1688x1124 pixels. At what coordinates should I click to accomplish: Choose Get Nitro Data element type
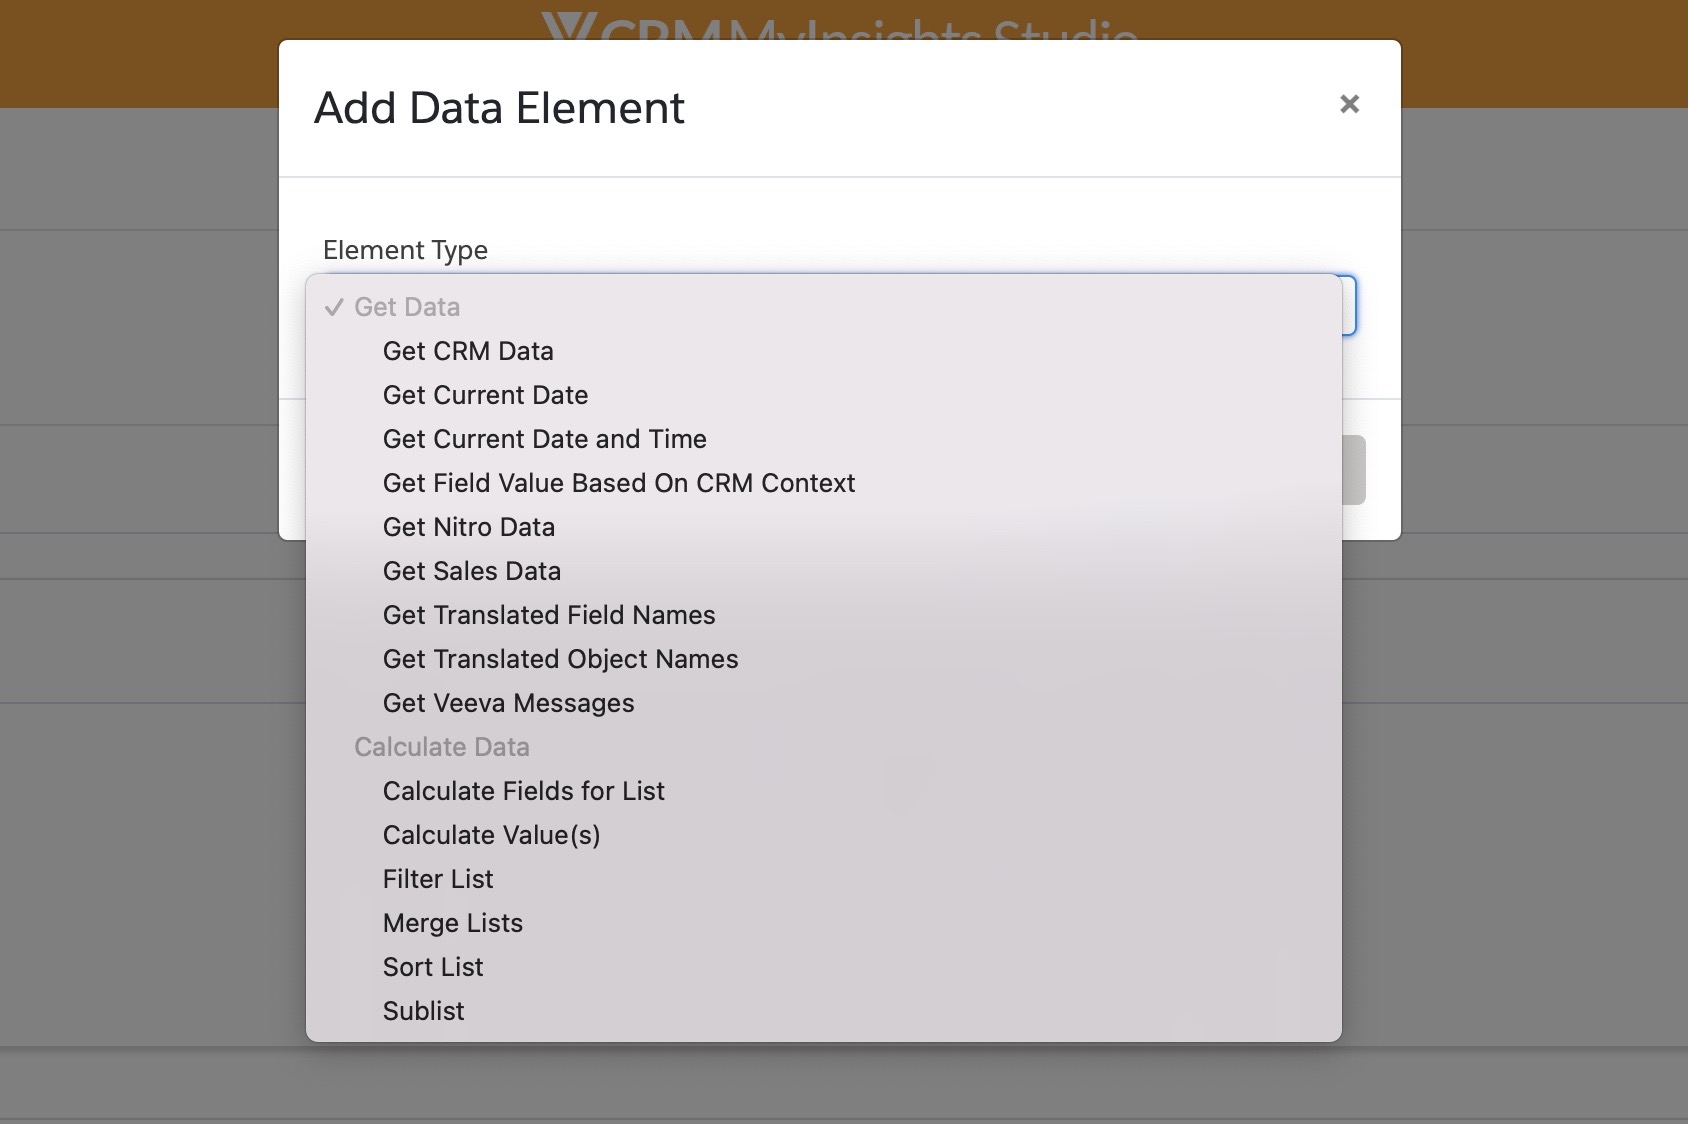tap(468, 527)
